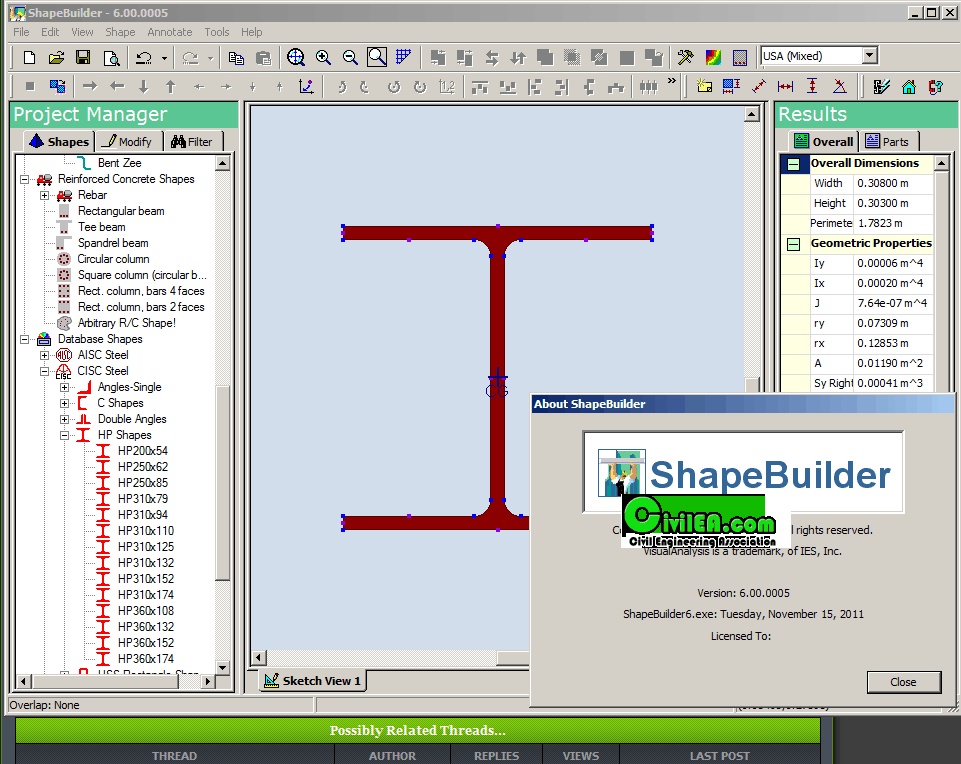Select the Overall results tab
This screenshot has width=961, height=764.
coord(824,142)
